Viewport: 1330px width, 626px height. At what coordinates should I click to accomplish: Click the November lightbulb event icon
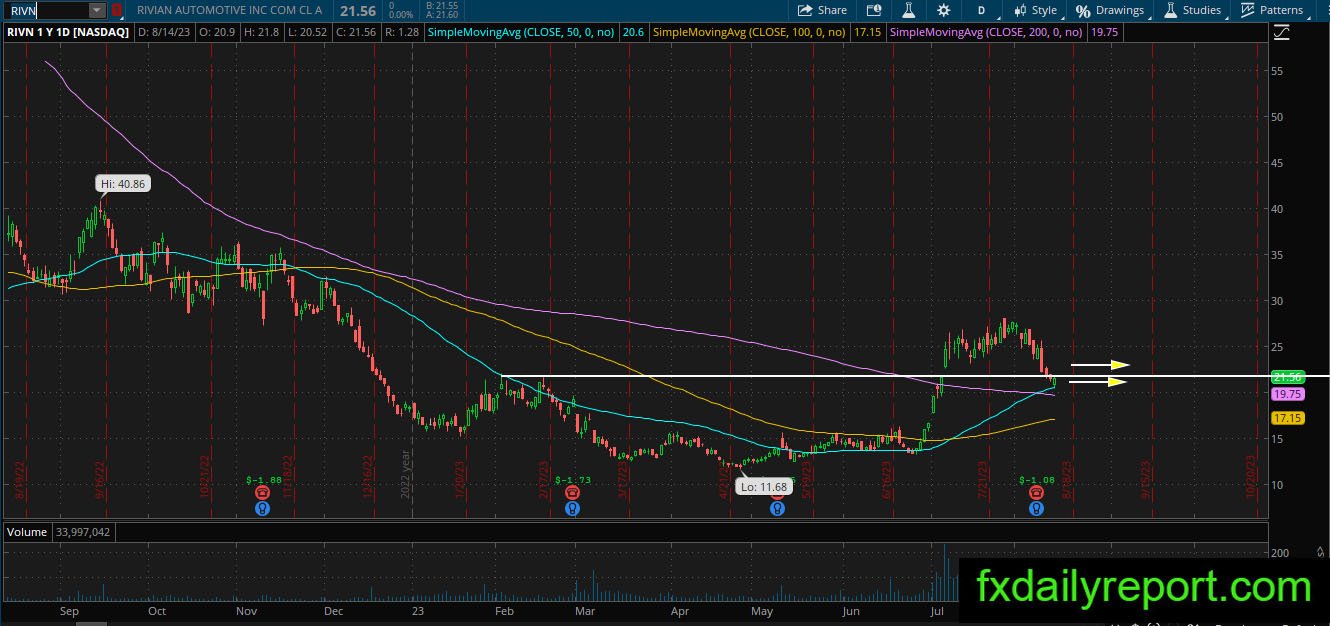pos(262,508)
